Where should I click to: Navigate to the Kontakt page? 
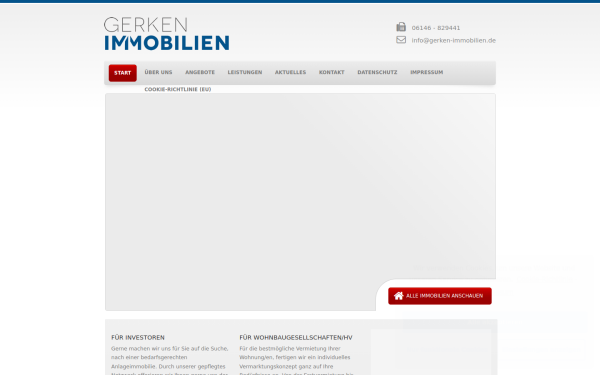click(331, 72)
